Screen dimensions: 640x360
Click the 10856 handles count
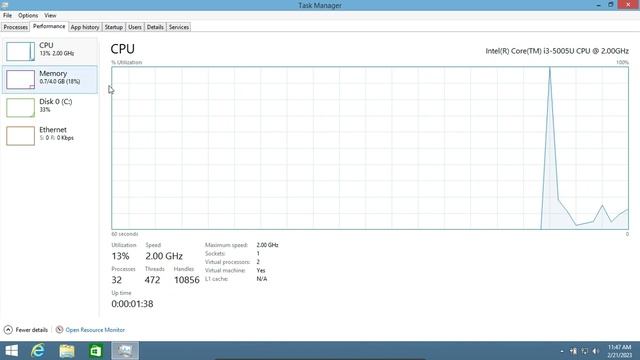[187, 280]
